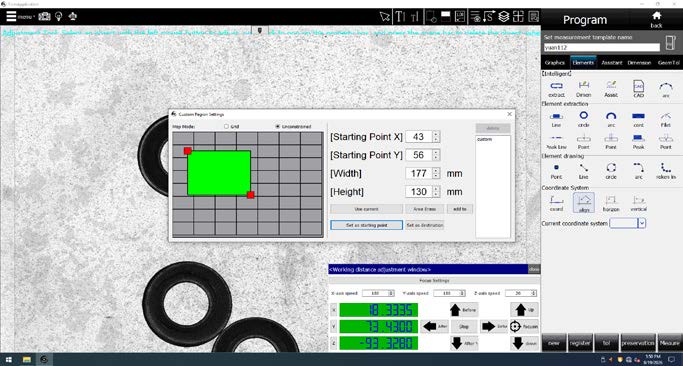Switch to the Graphics tab

pos(555,63)
